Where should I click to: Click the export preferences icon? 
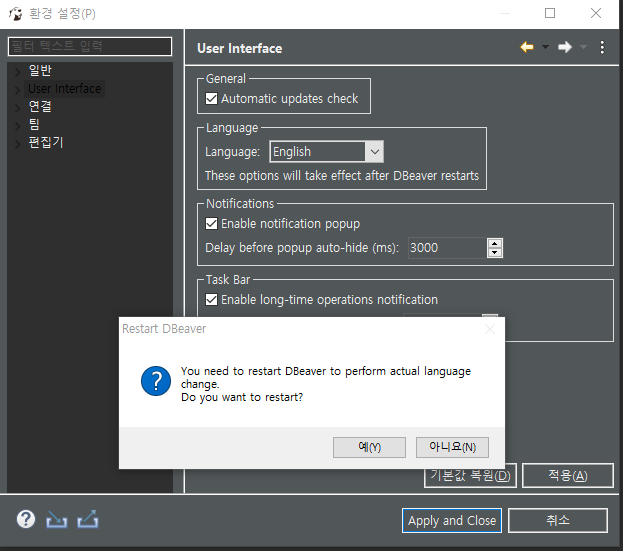pyautogui.click(x=88, y=519)
